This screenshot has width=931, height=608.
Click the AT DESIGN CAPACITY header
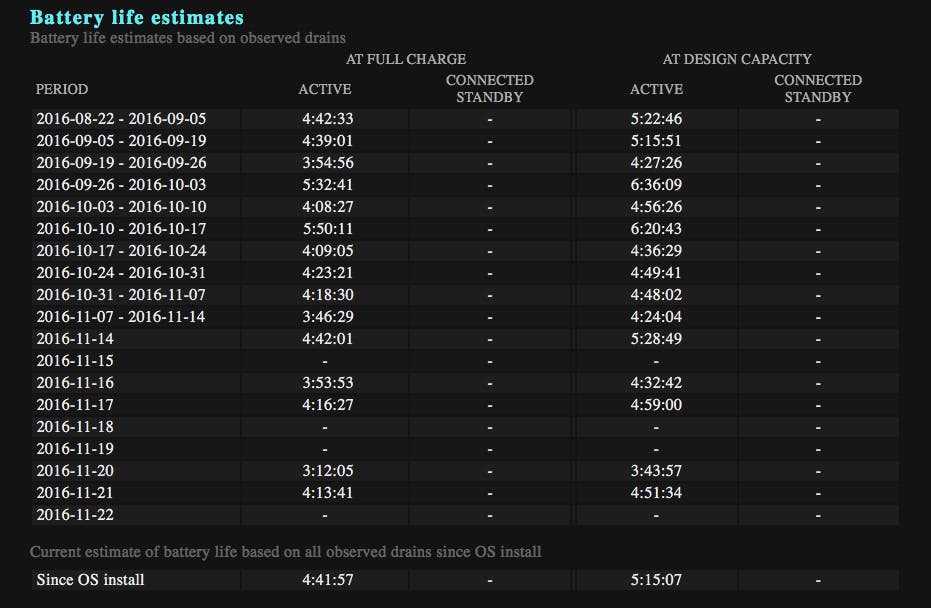737,59
